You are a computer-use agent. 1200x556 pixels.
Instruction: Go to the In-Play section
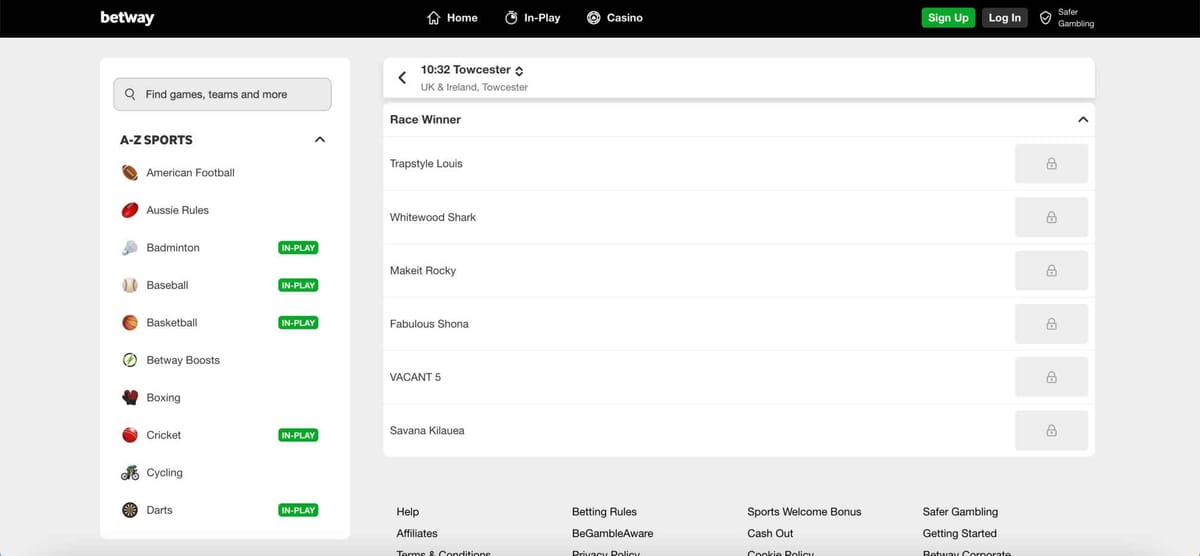(x=532, y=18)
